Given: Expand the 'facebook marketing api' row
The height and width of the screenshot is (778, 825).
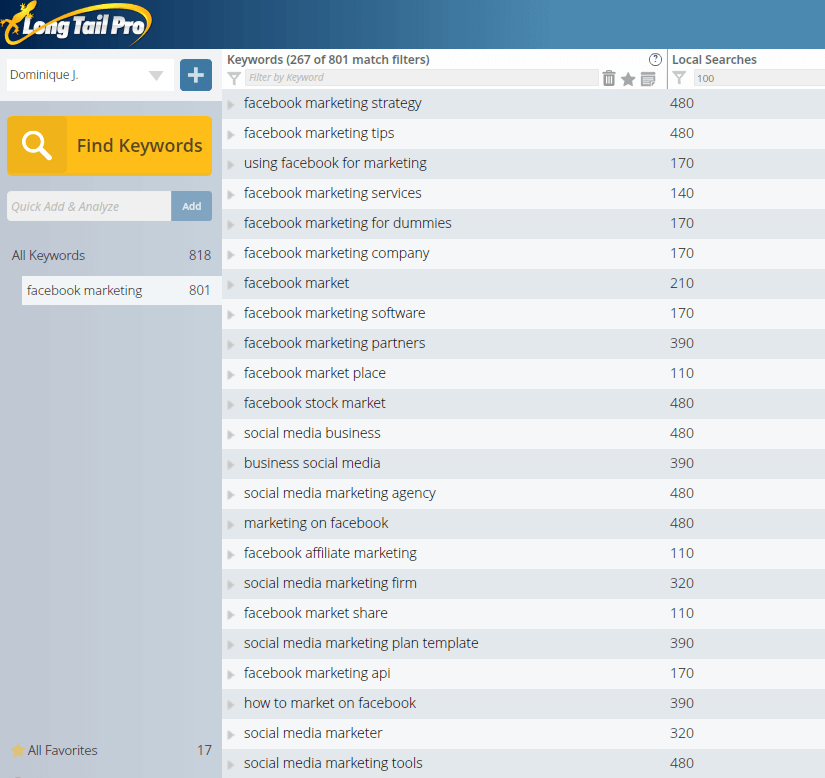Looking at the screenshot, I should tap(230, 674).
